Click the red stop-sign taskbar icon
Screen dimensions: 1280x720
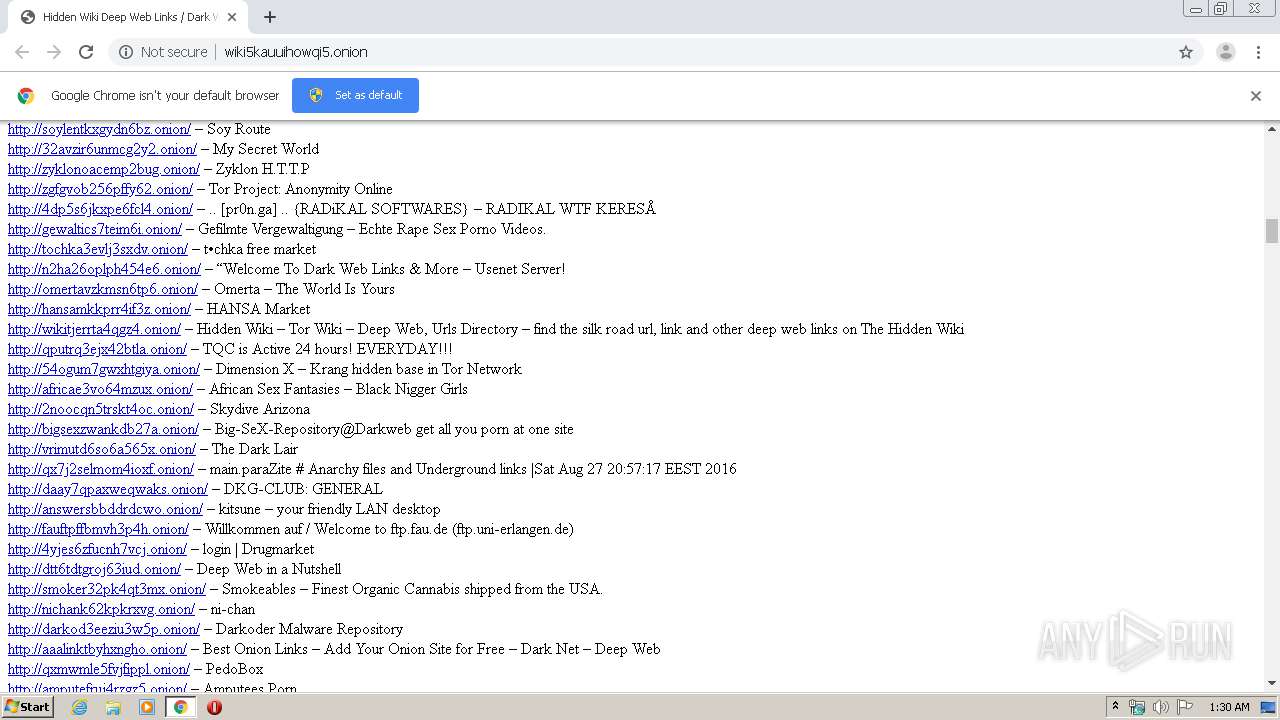point(214,707)
